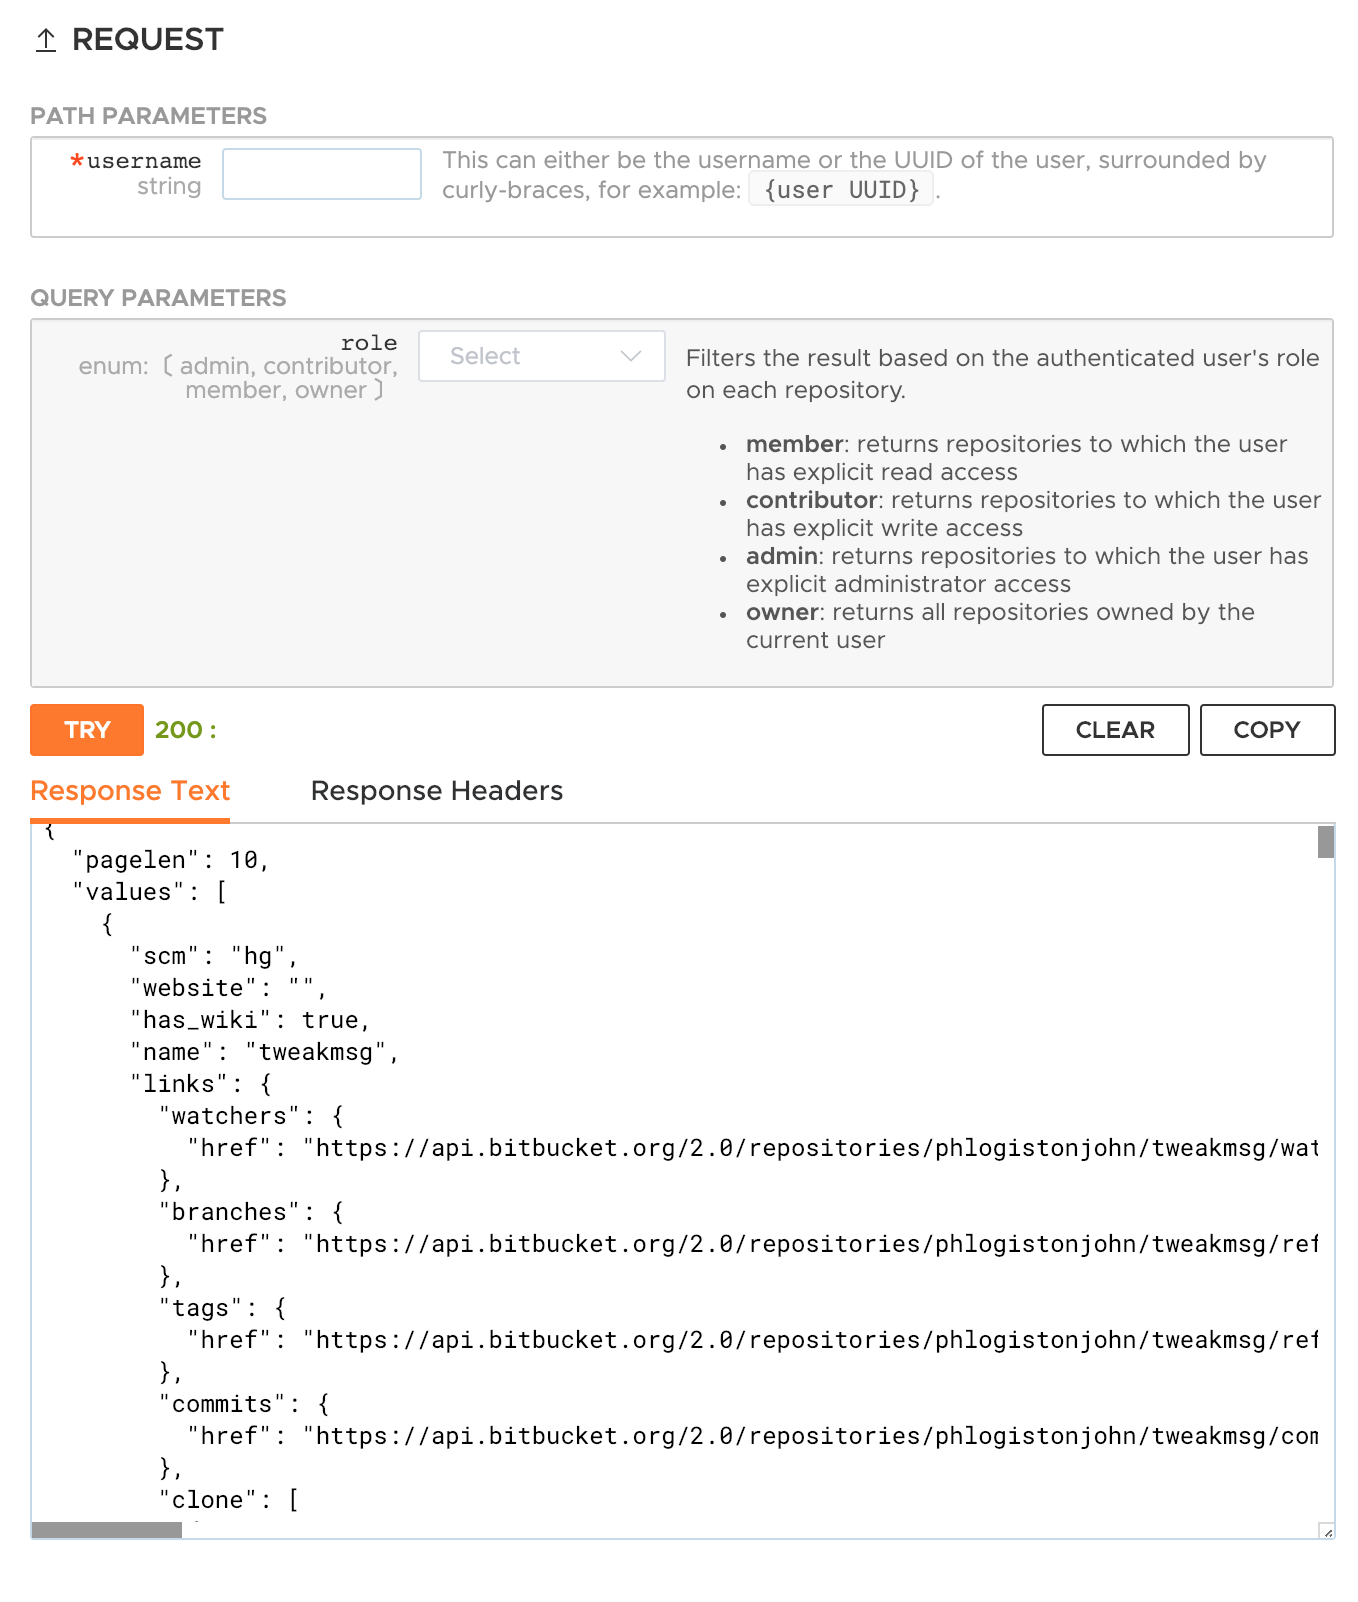Viewport: 1358px width, 1602px height.
Task: Focus the username text input field
Action: pos(321,174)
